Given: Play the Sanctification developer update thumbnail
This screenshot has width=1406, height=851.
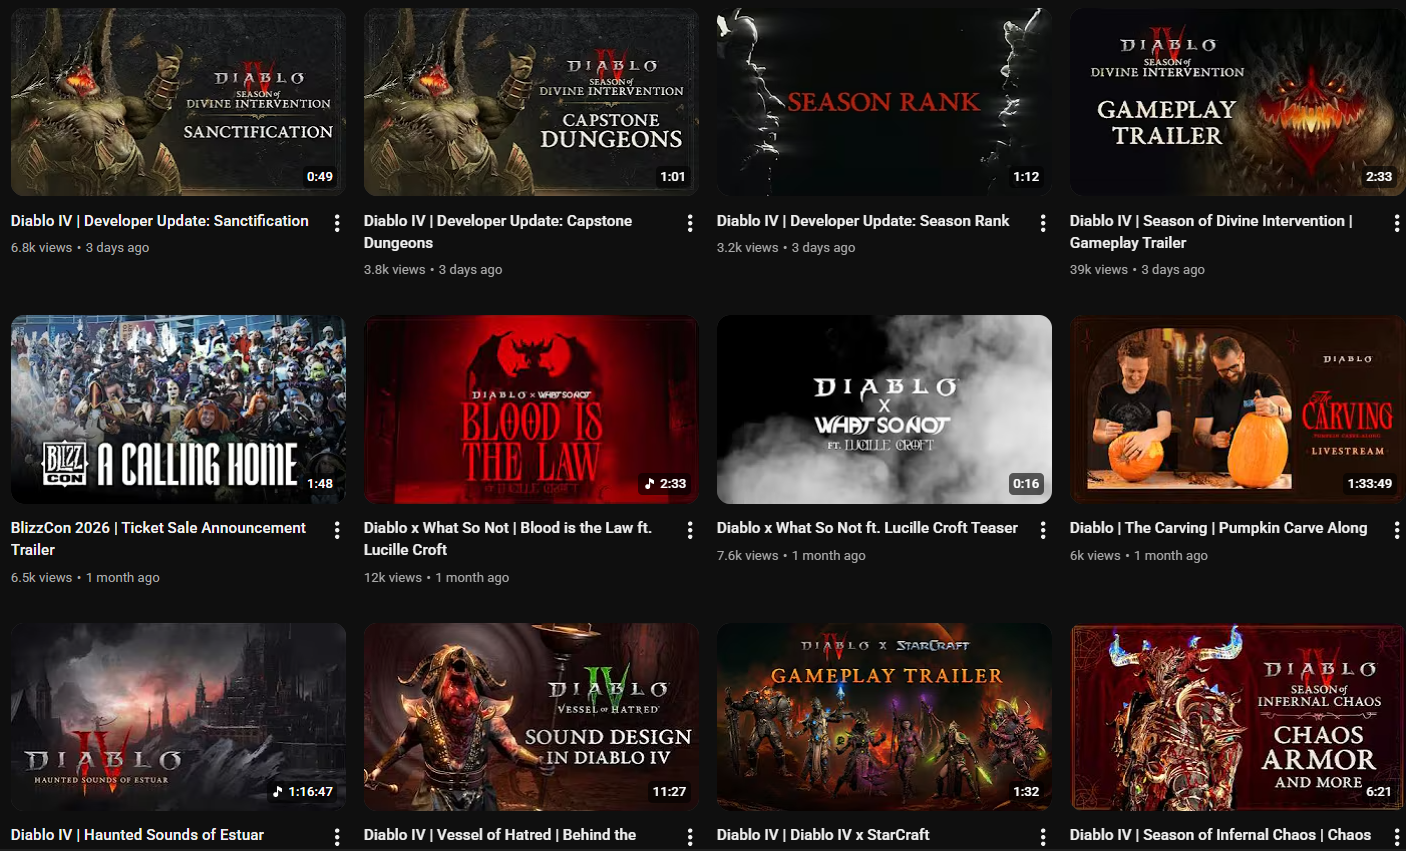Looking at the screenshot, I should pyautogui.click(x=178, y=102).
